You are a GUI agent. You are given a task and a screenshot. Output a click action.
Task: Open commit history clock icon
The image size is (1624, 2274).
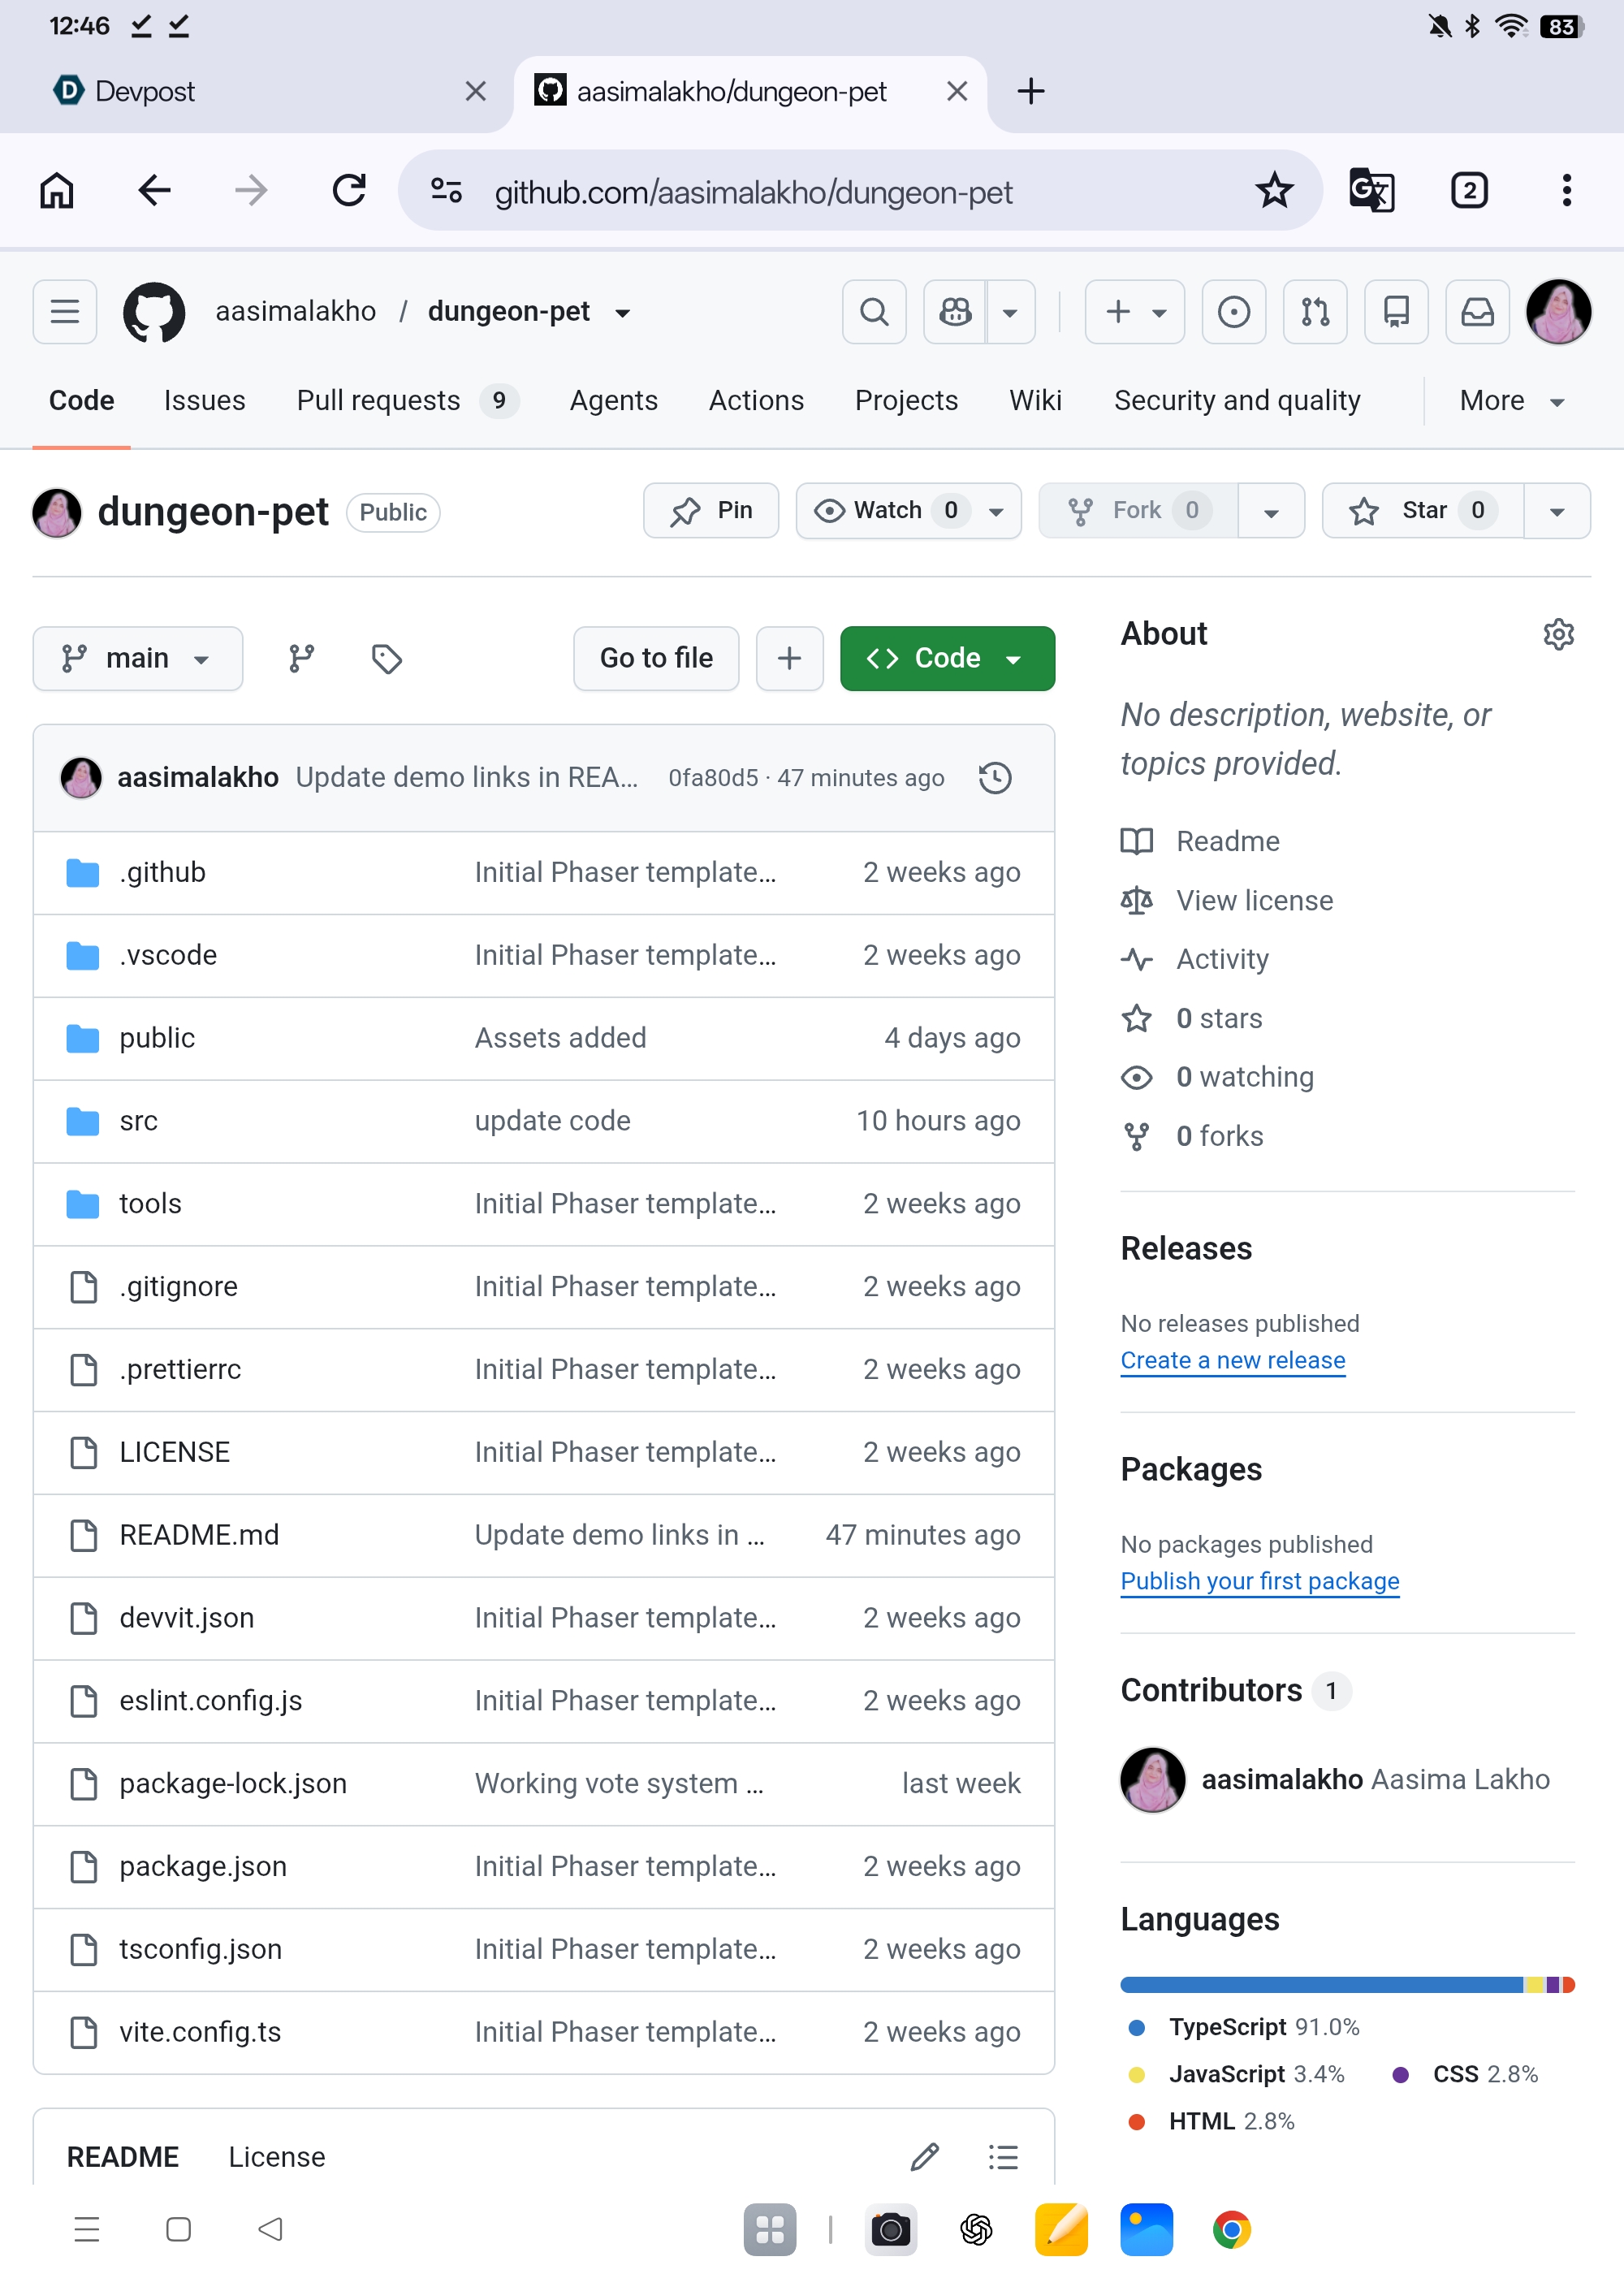[995, 778]
